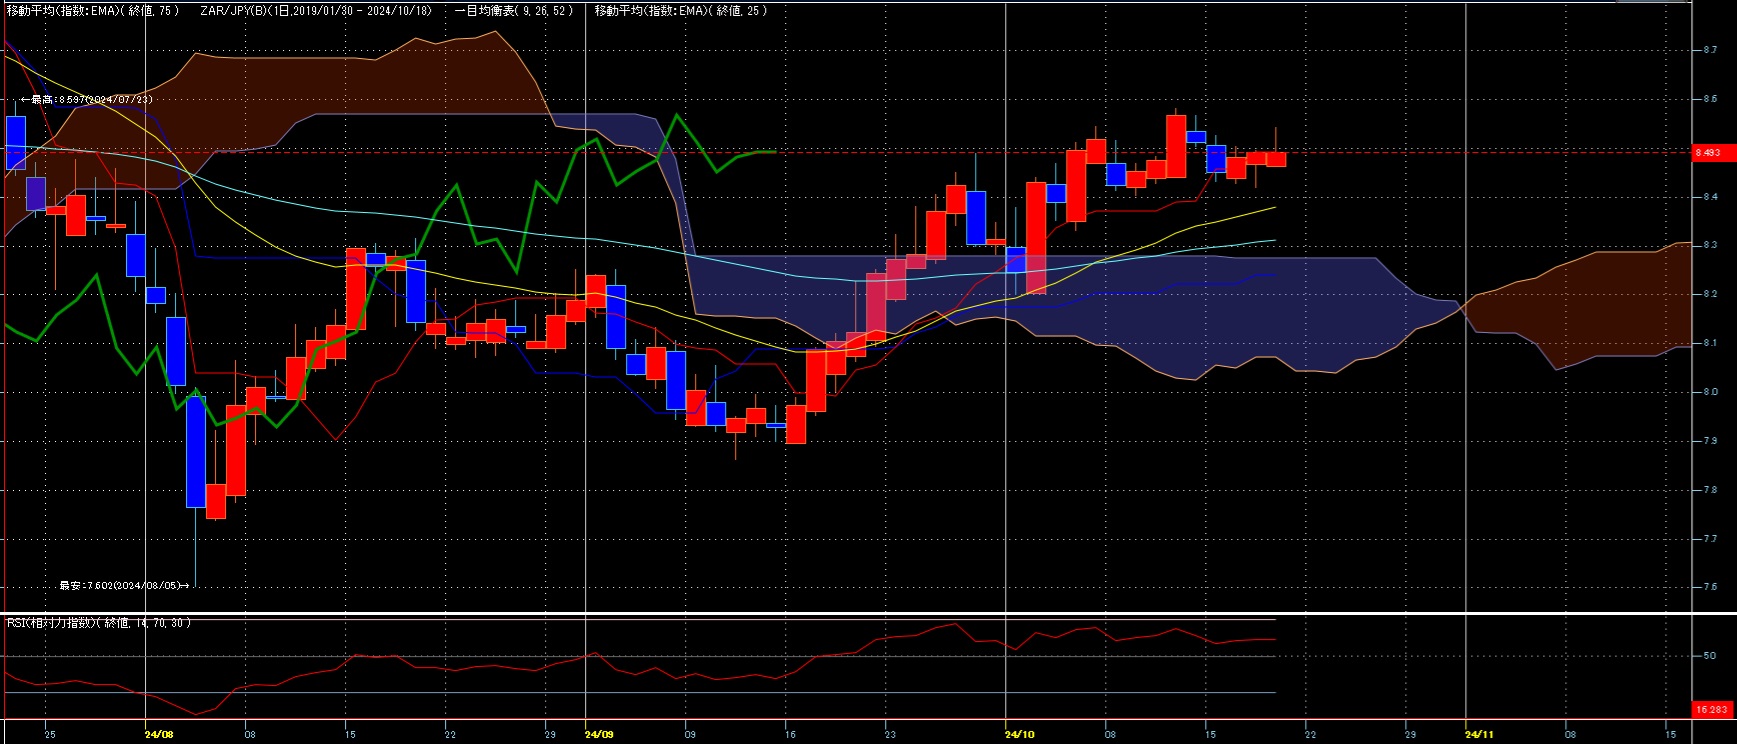Click the 25 date label on time axis

pos(50,734)
